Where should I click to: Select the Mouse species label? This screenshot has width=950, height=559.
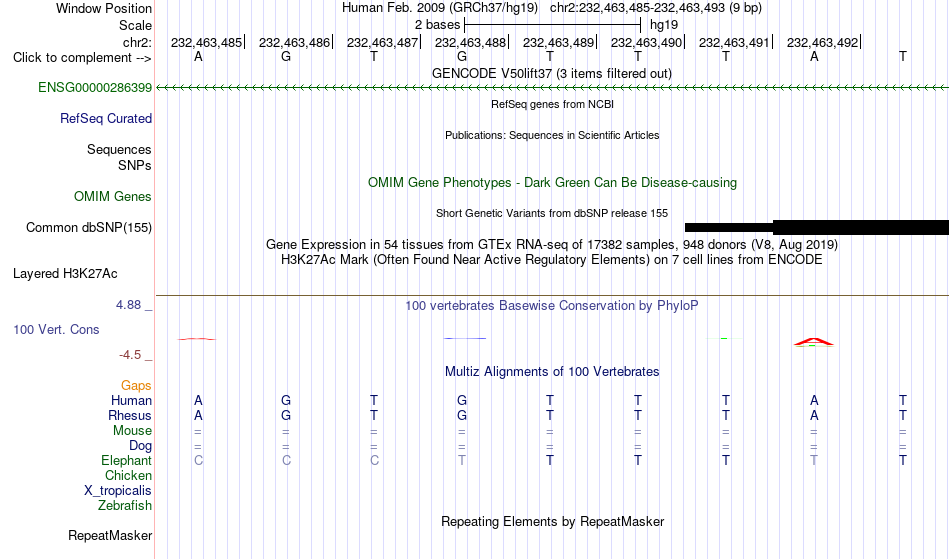click(132, 431)
